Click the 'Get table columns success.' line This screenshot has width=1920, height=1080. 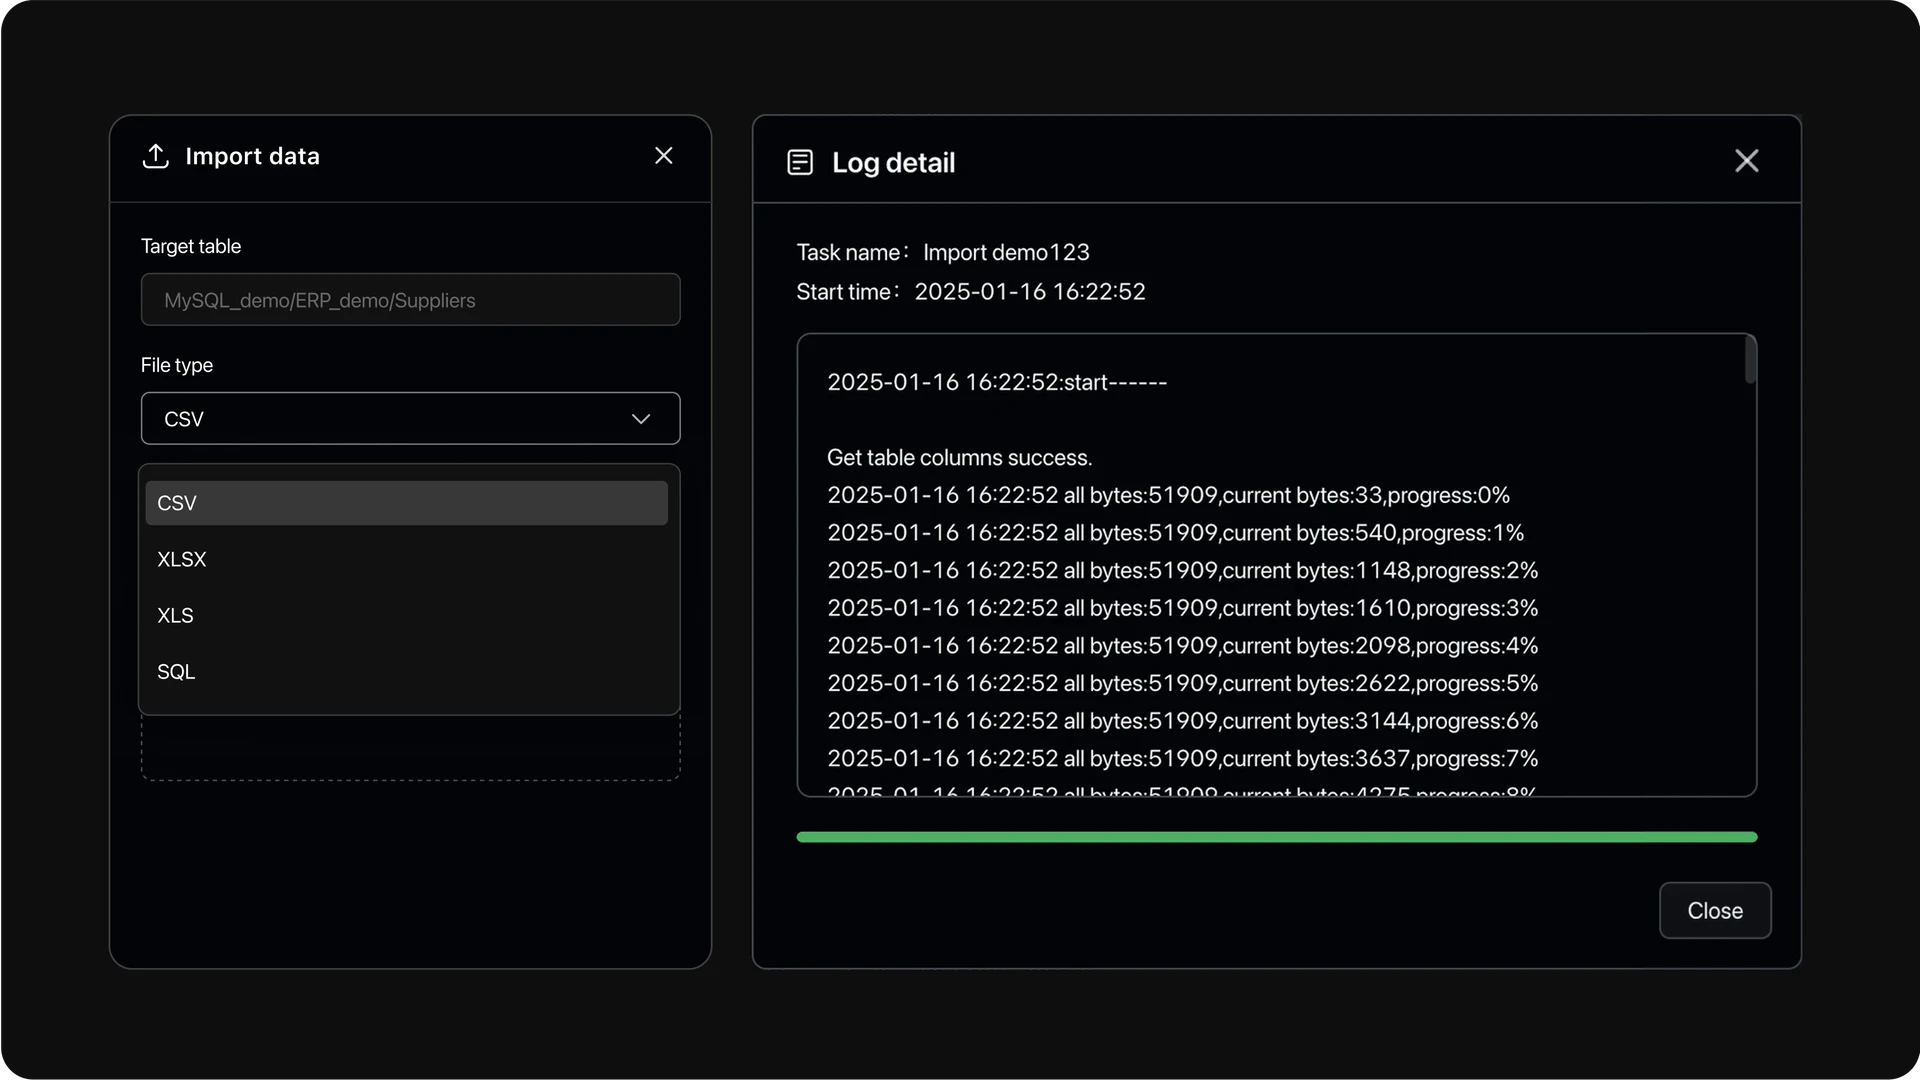pyautogui.click(x=959, y=458)
